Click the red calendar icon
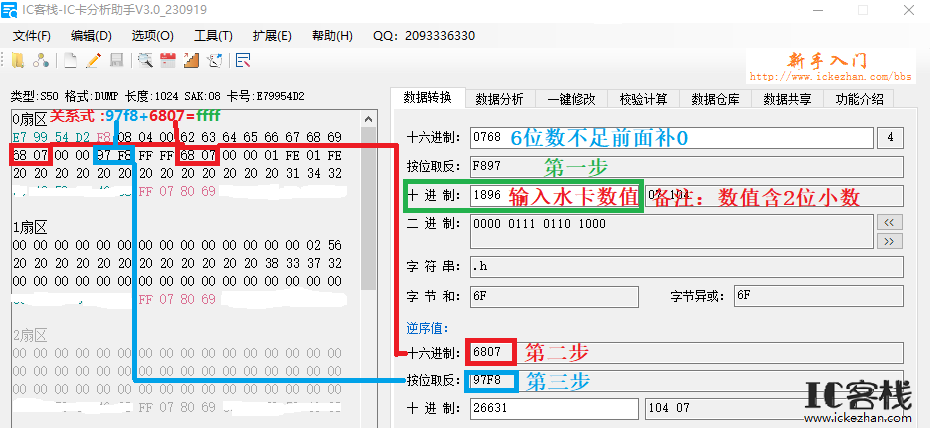The image size is (930, 429). point(168,60)
